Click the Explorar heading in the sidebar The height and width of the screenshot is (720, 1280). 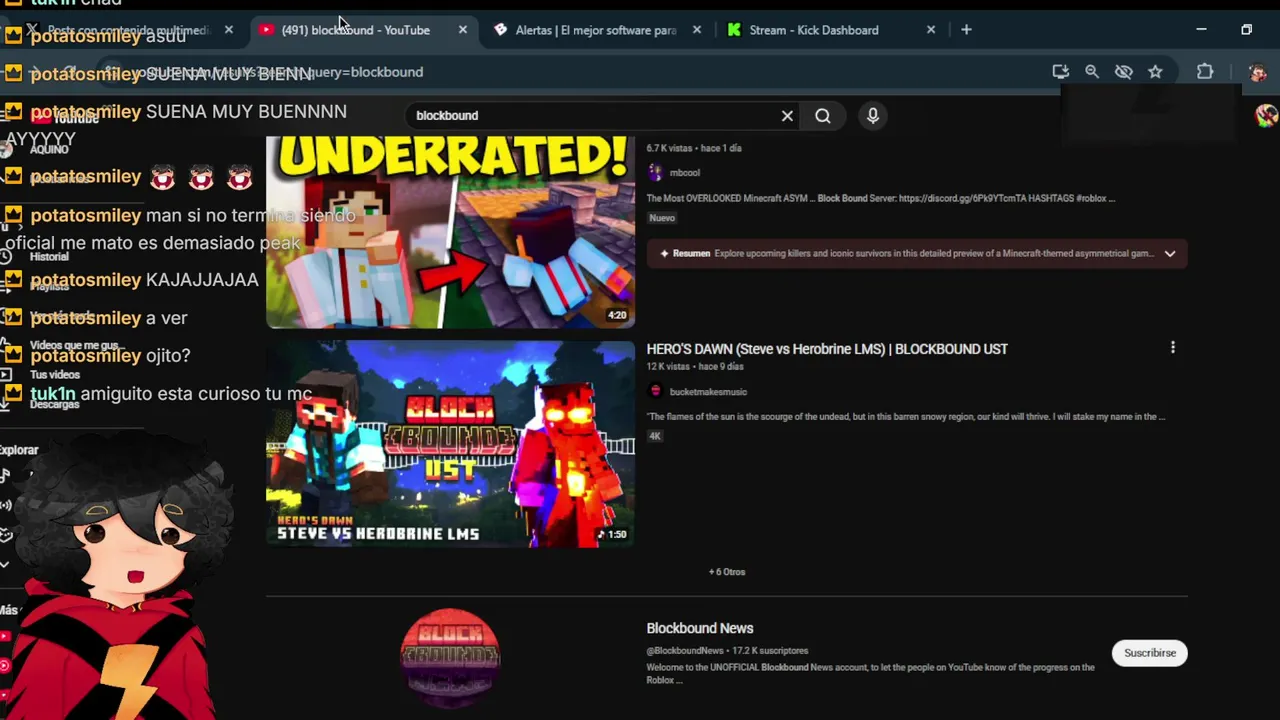(x=19, y=450)
